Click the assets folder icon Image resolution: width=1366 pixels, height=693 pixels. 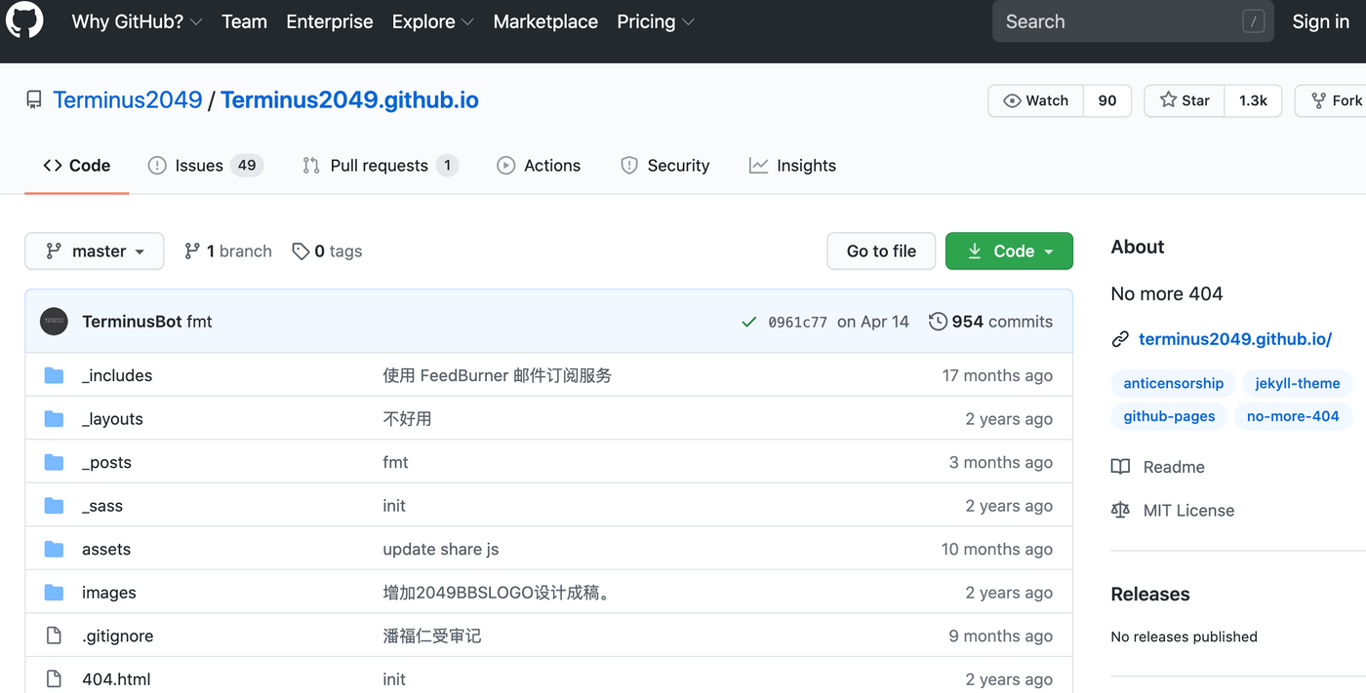click(x=54, y=549)
